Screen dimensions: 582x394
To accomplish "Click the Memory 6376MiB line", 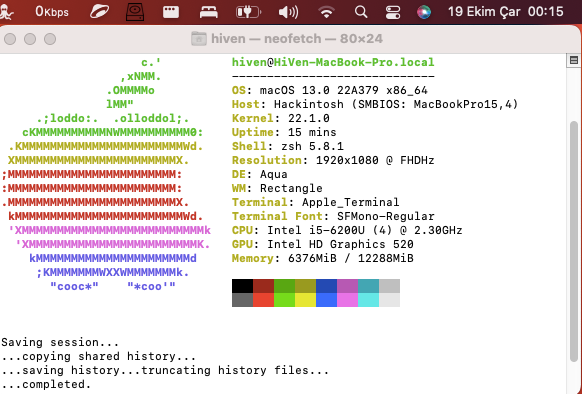I will click(323, 258).
